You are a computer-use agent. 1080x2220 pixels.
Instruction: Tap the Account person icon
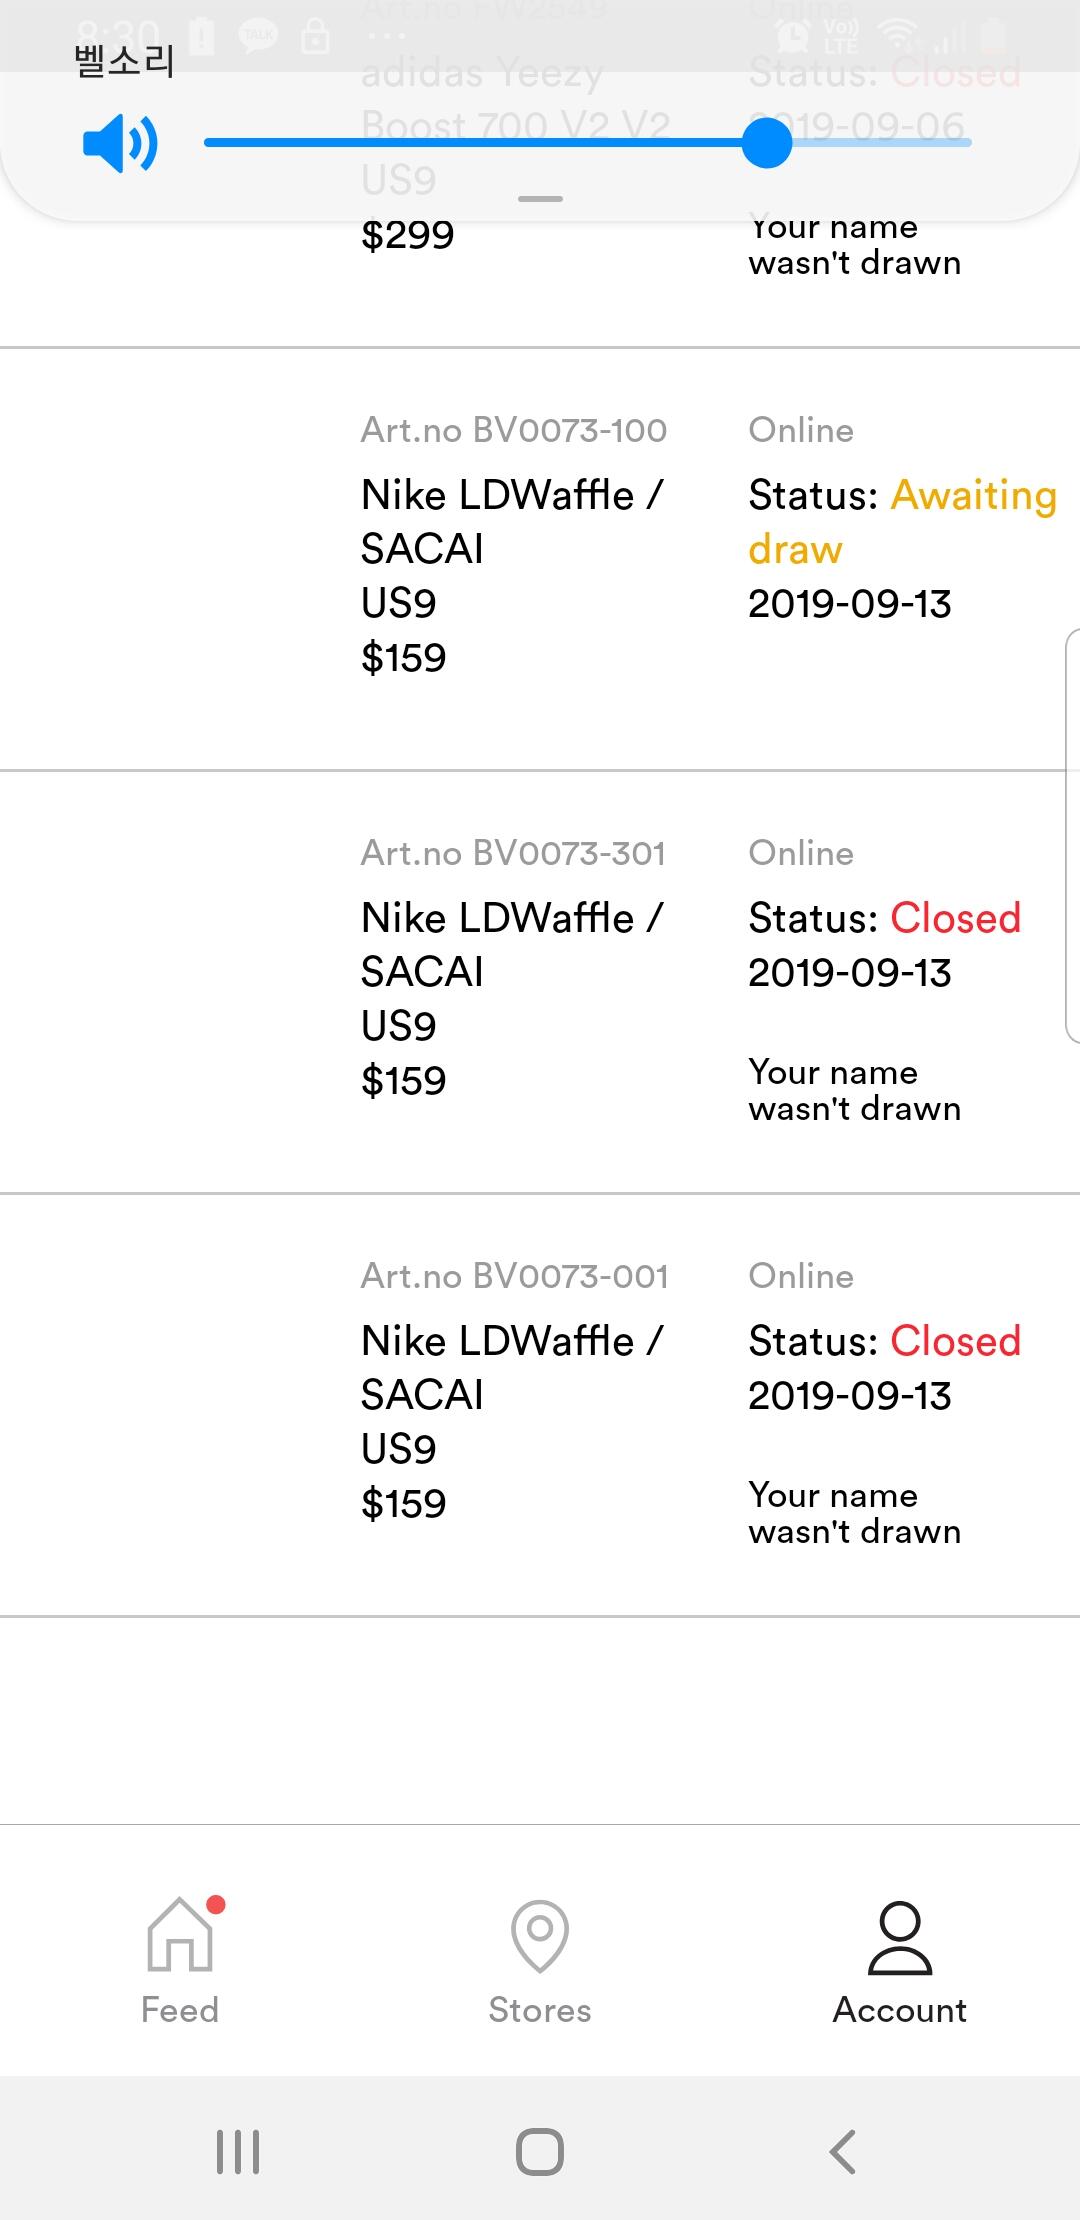click(x=900, y=1938)
